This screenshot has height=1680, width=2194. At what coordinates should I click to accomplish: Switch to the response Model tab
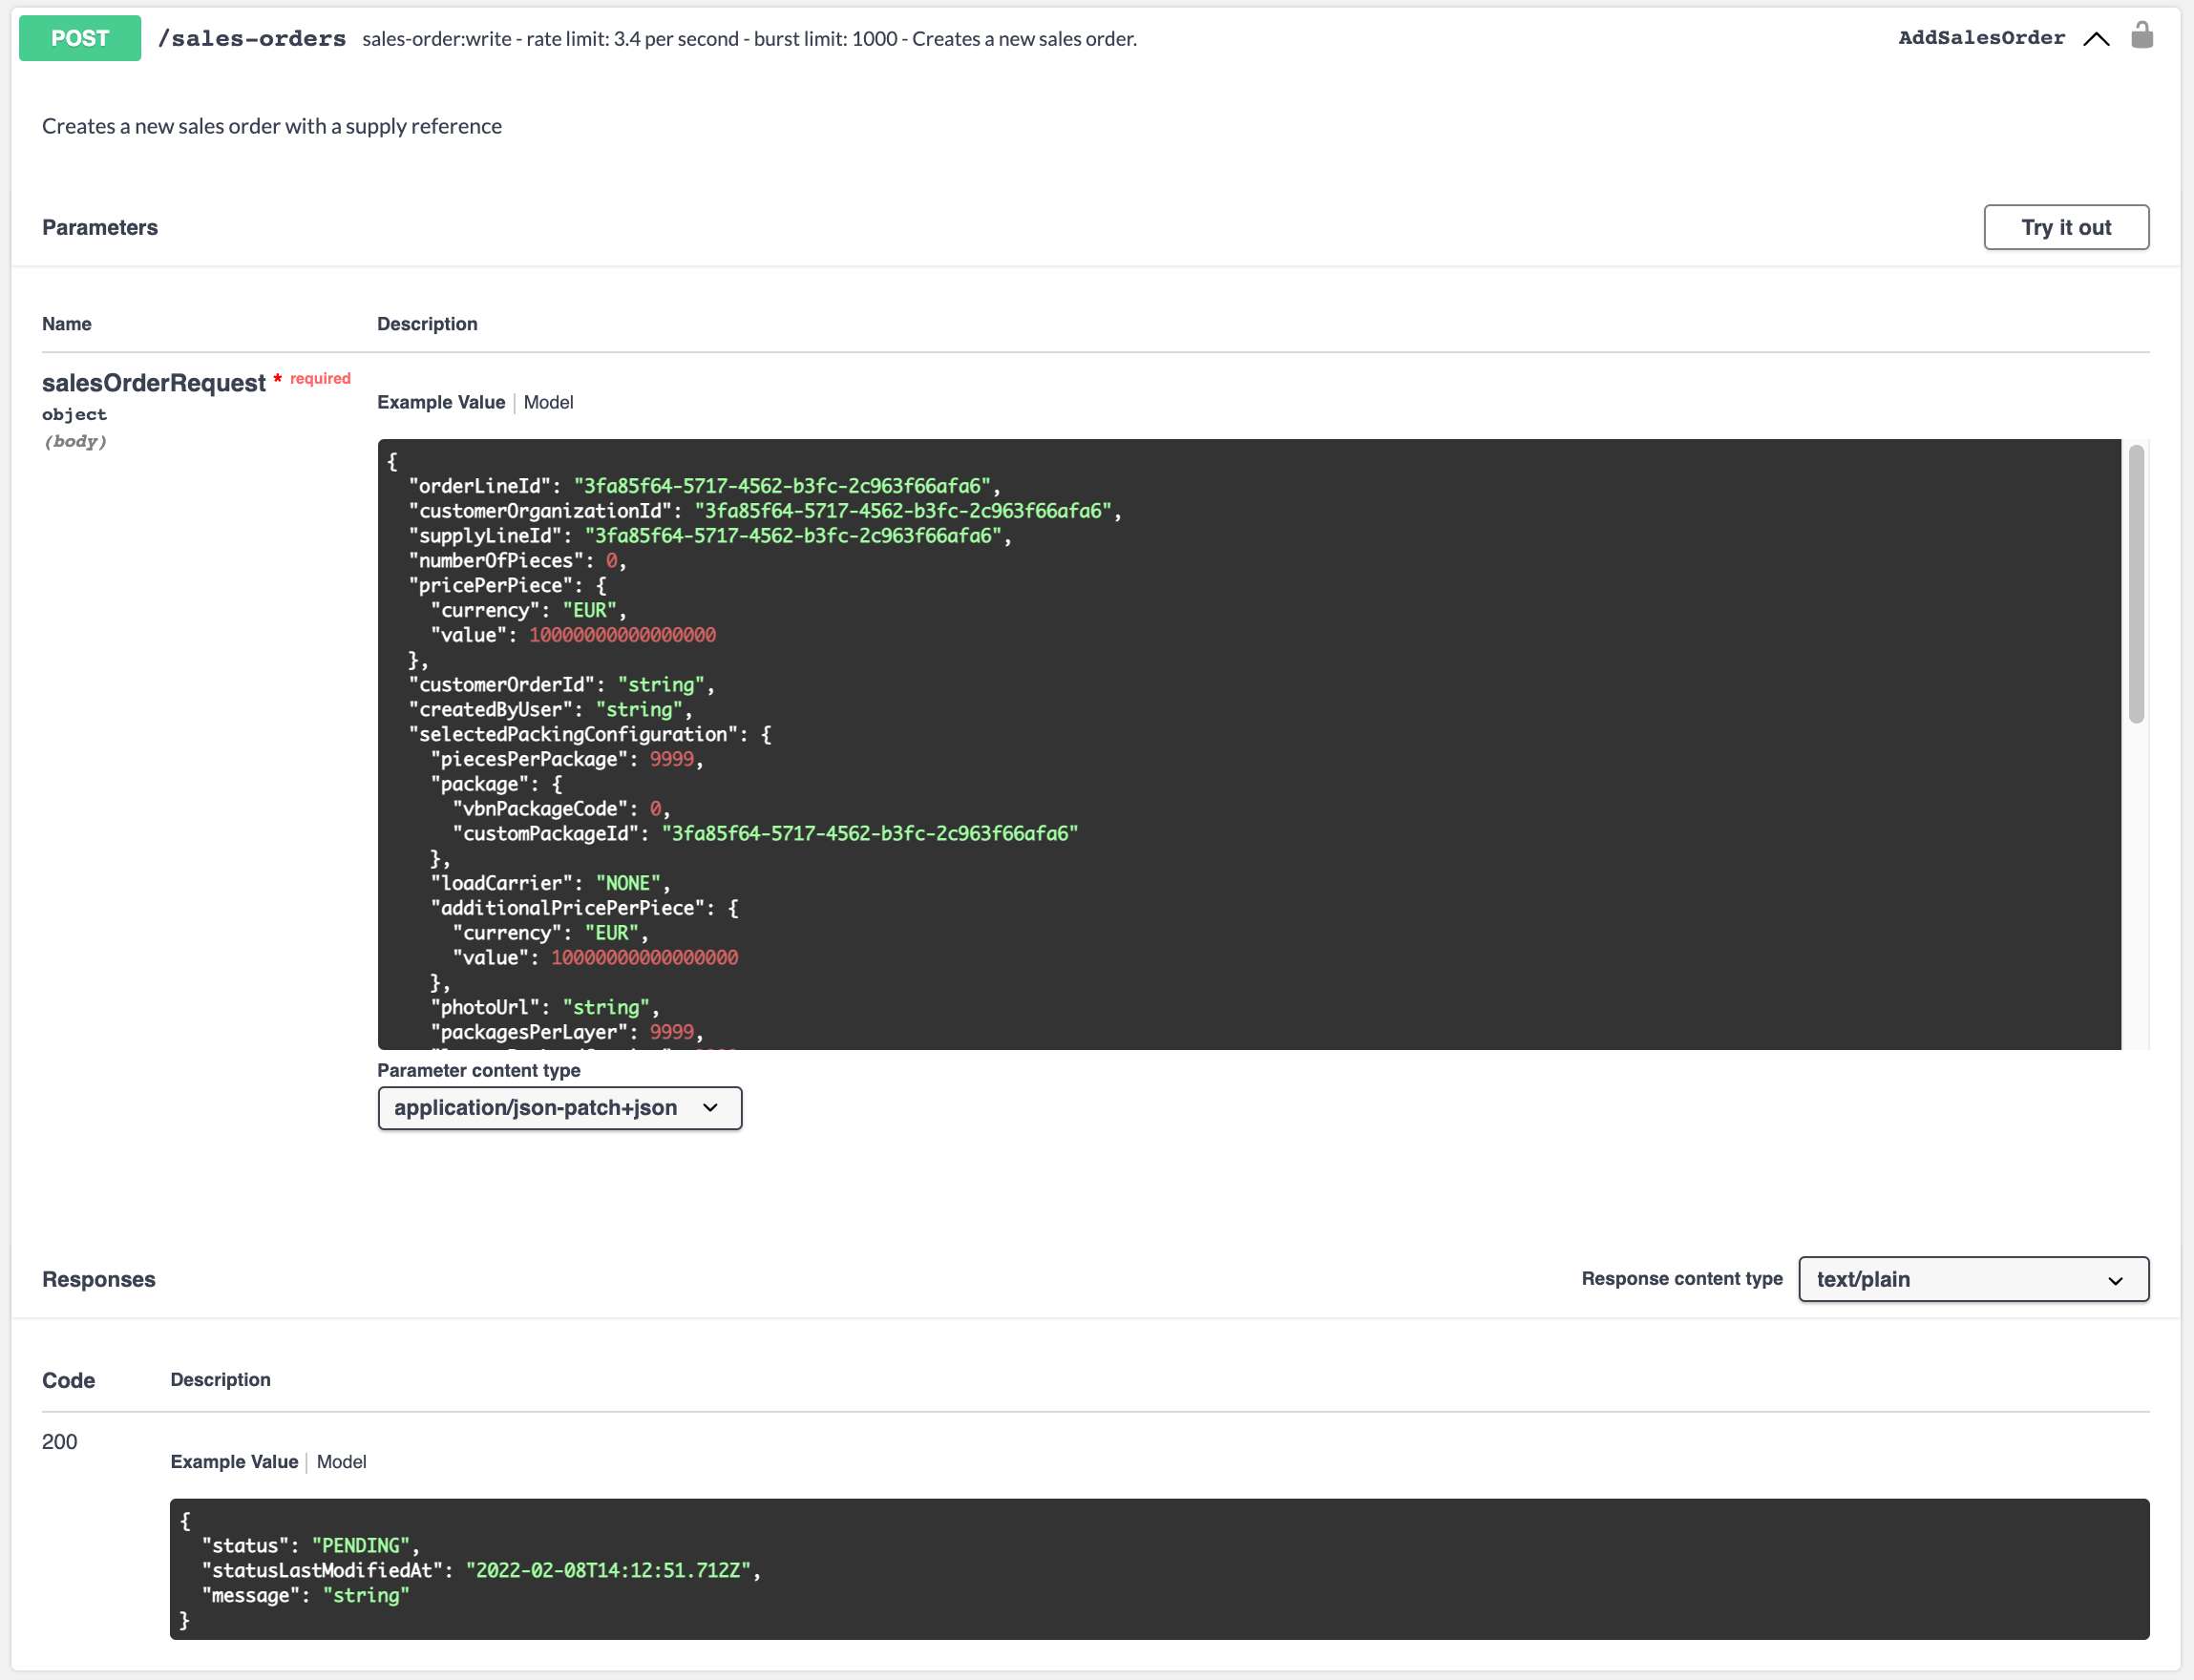pos(341,1461)
